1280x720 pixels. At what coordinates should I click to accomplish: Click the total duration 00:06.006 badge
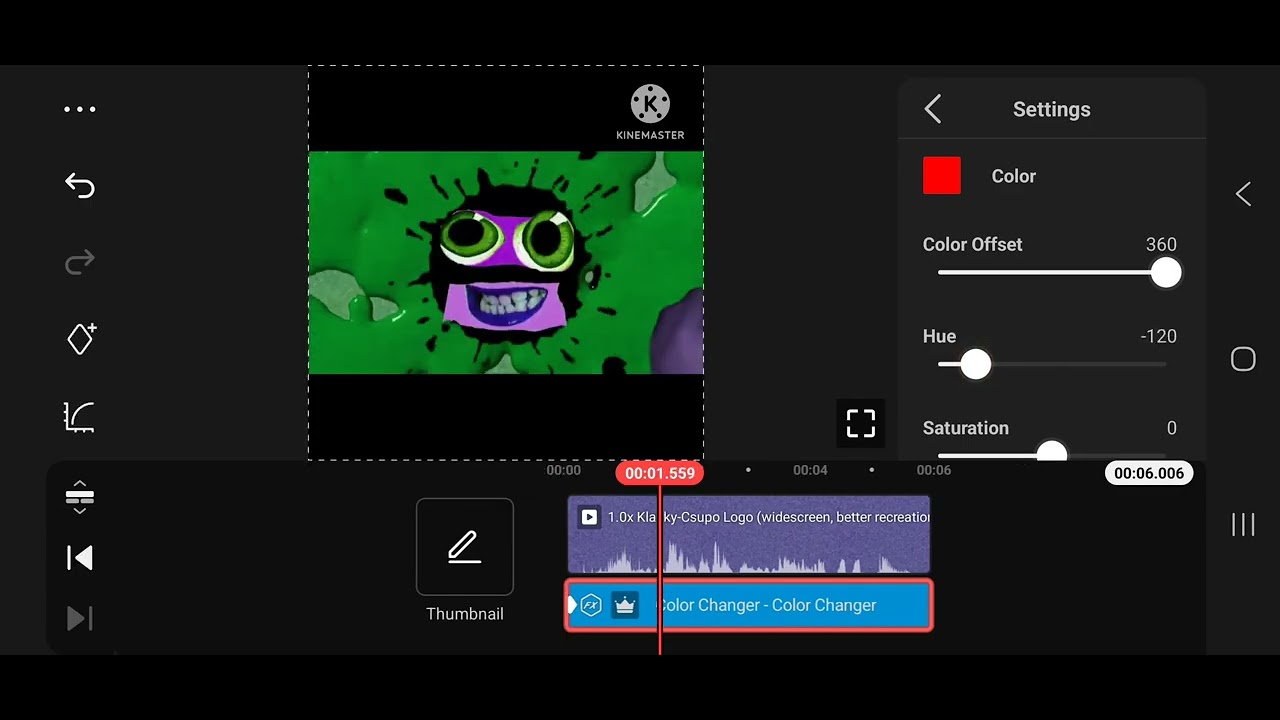coord(1149,473)
